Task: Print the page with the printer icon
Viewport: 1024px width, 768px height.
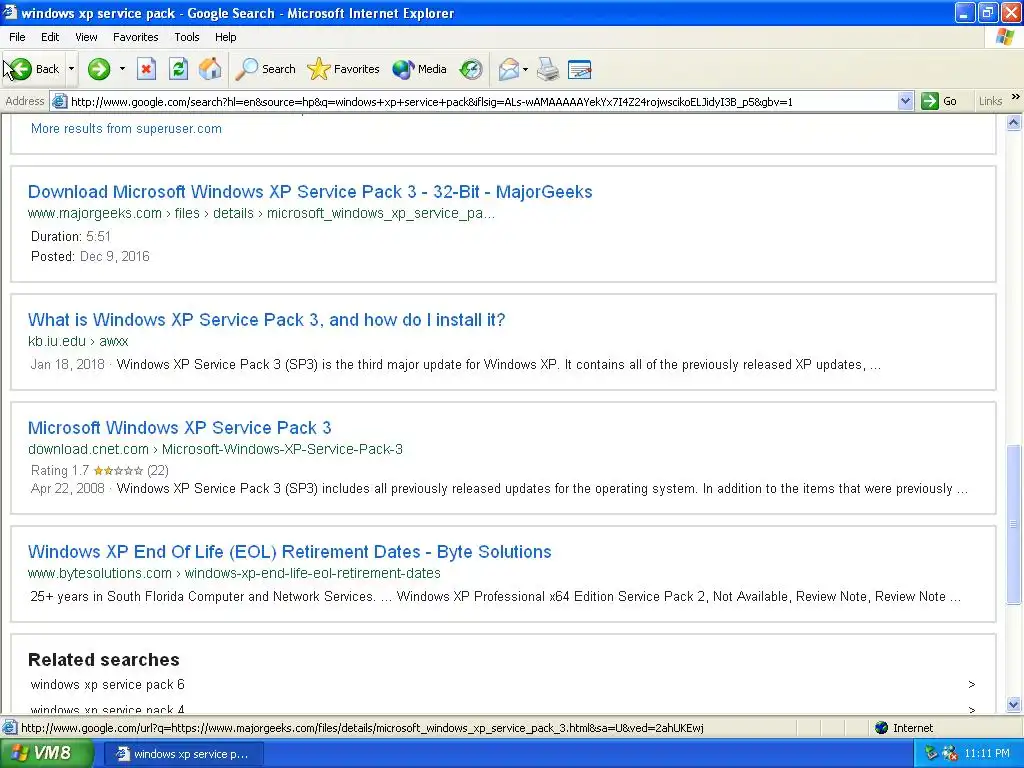Action: pyautogui.click(x=548, y=69)
